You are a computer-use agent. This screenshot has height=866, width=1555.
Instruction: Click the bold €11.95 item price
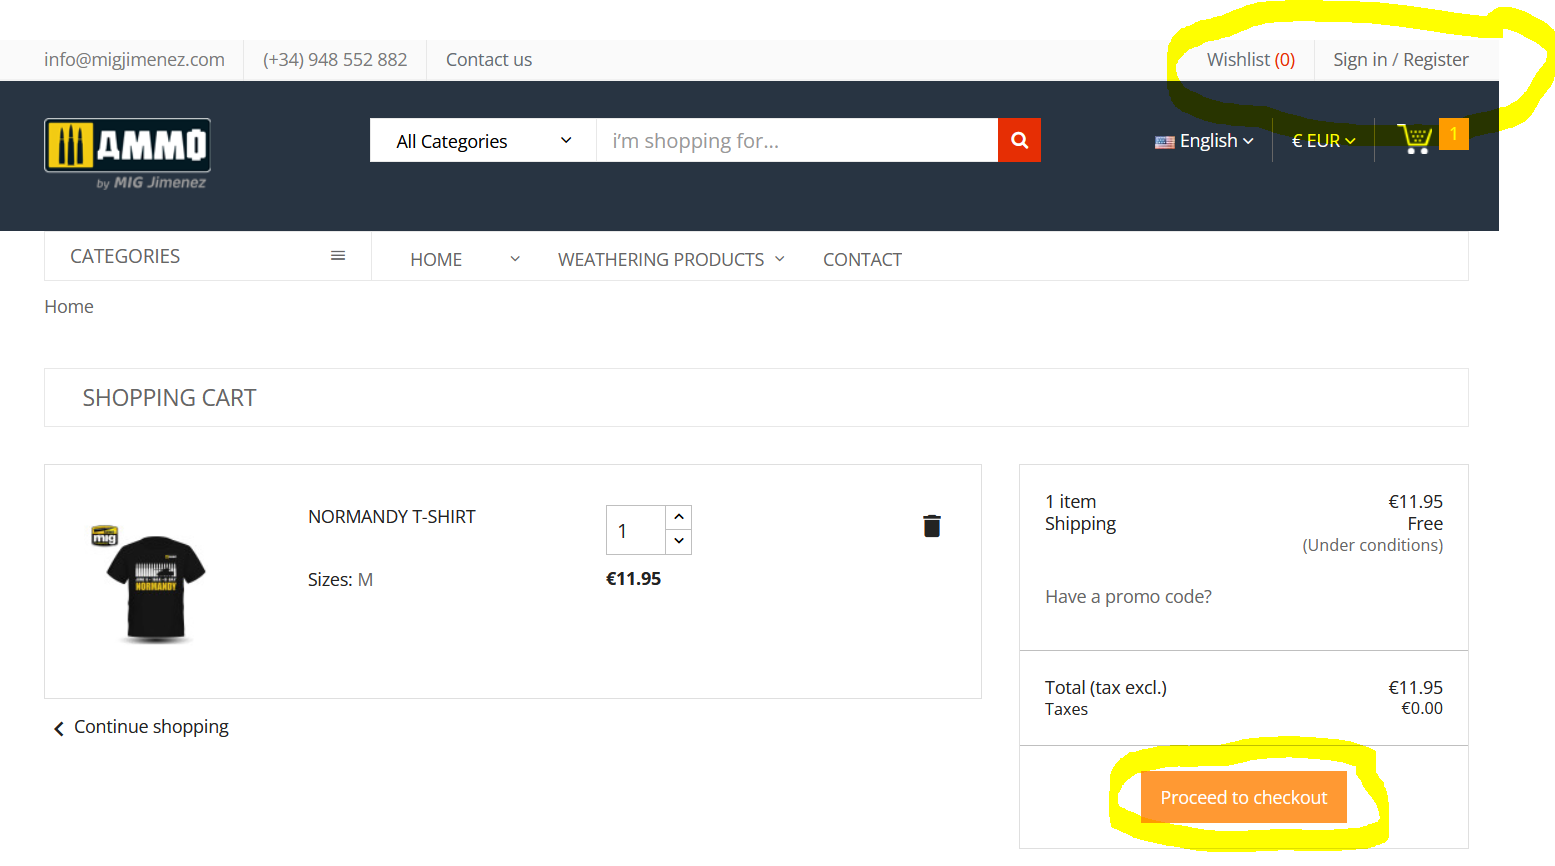click(634, 579)
